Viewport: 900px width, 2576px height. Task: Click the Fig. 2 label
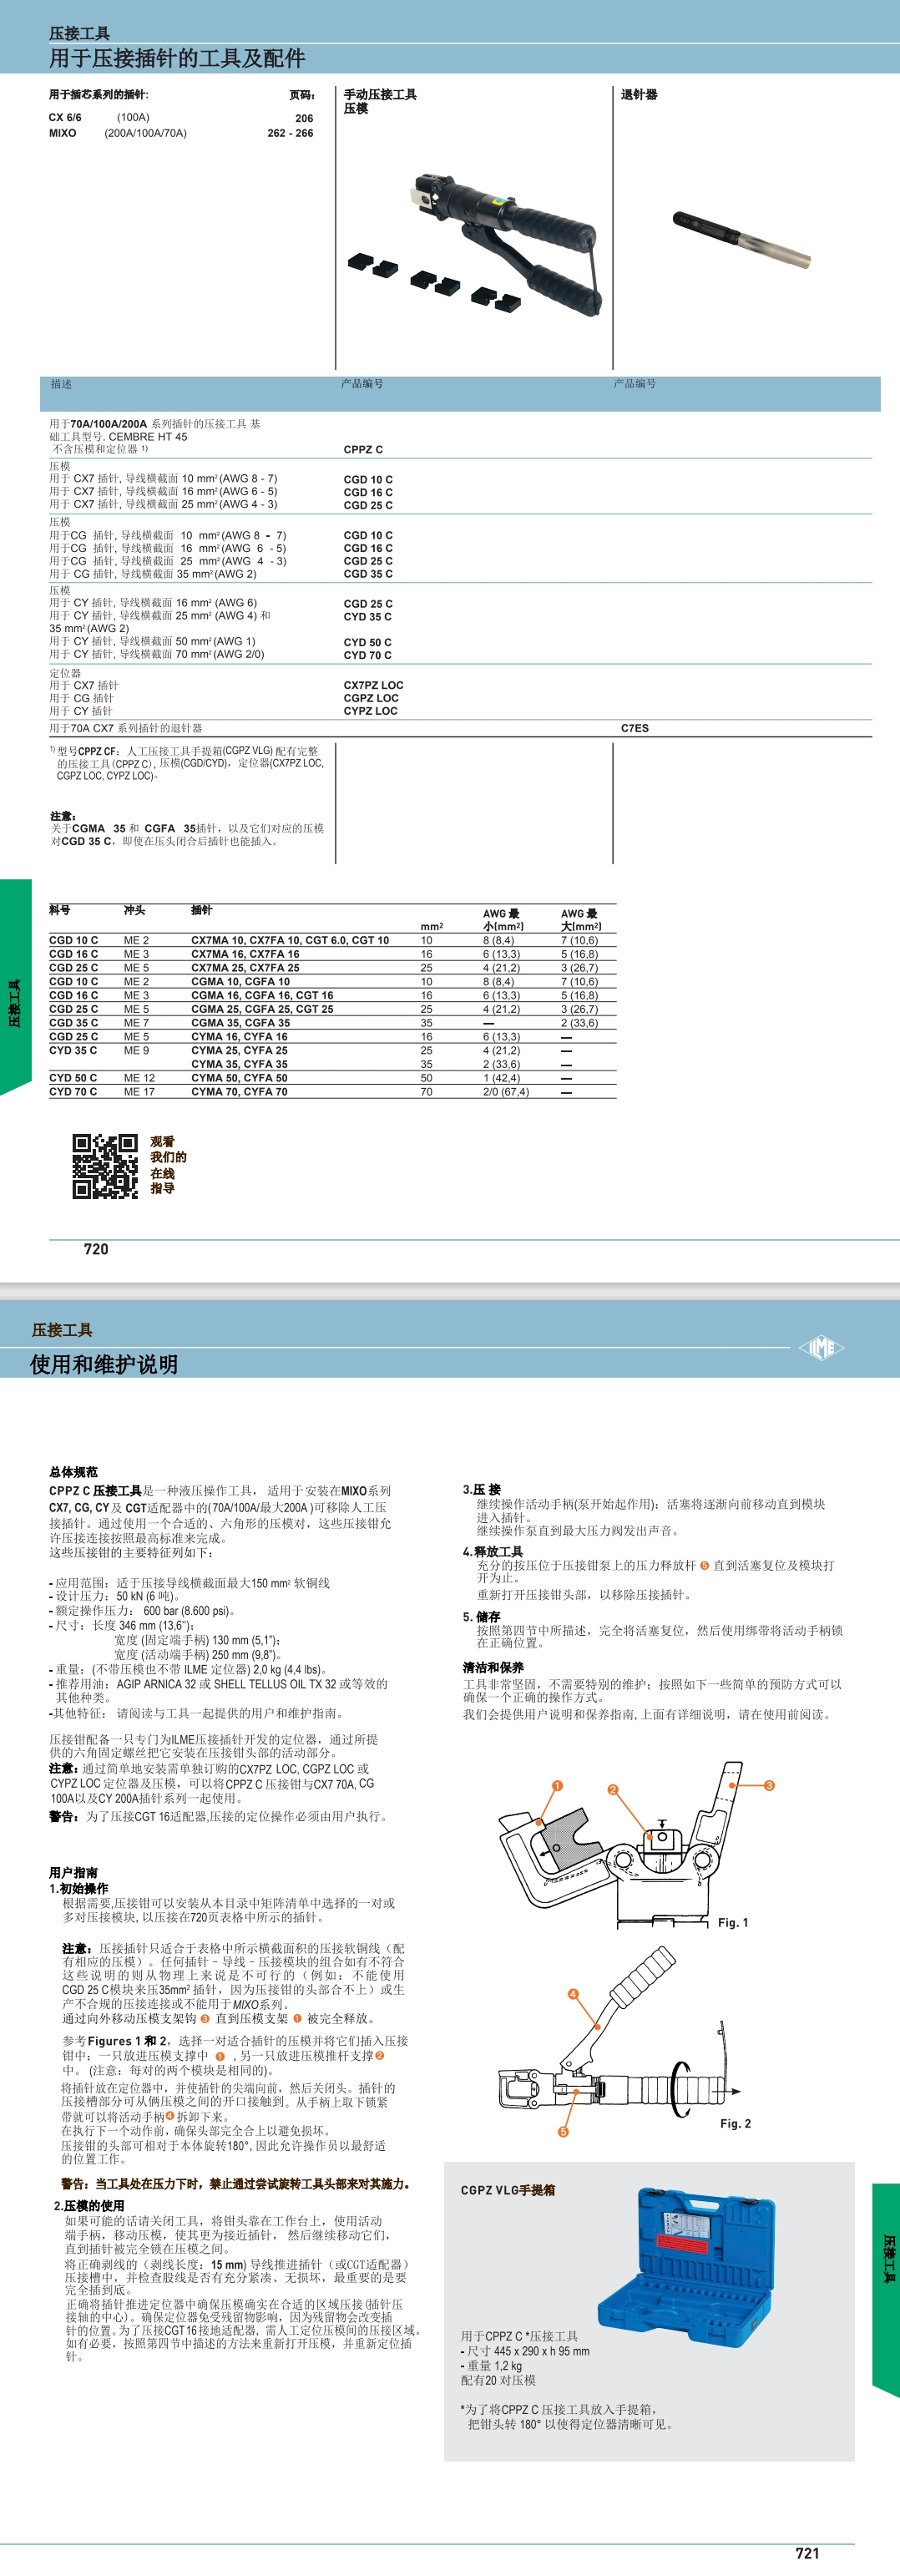[x=735, y=2123]
